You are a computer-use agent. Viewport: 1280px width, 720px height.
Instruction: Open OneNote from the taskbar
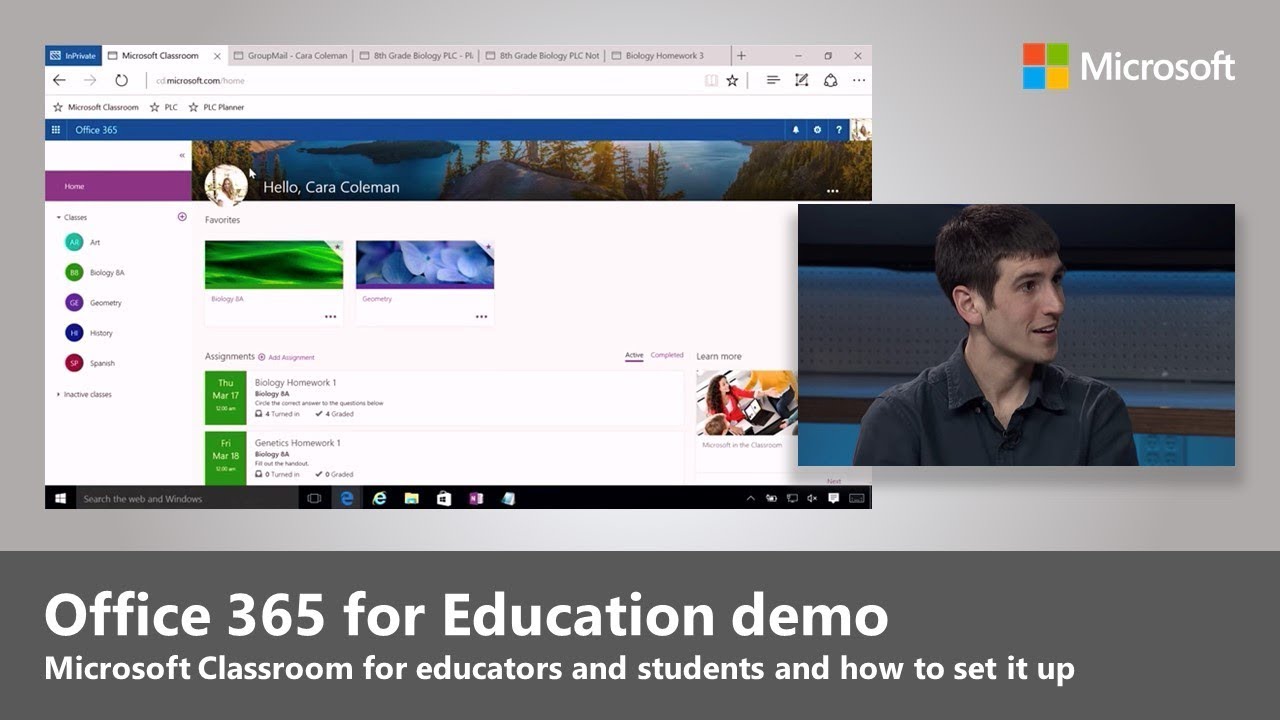(476, 498)
